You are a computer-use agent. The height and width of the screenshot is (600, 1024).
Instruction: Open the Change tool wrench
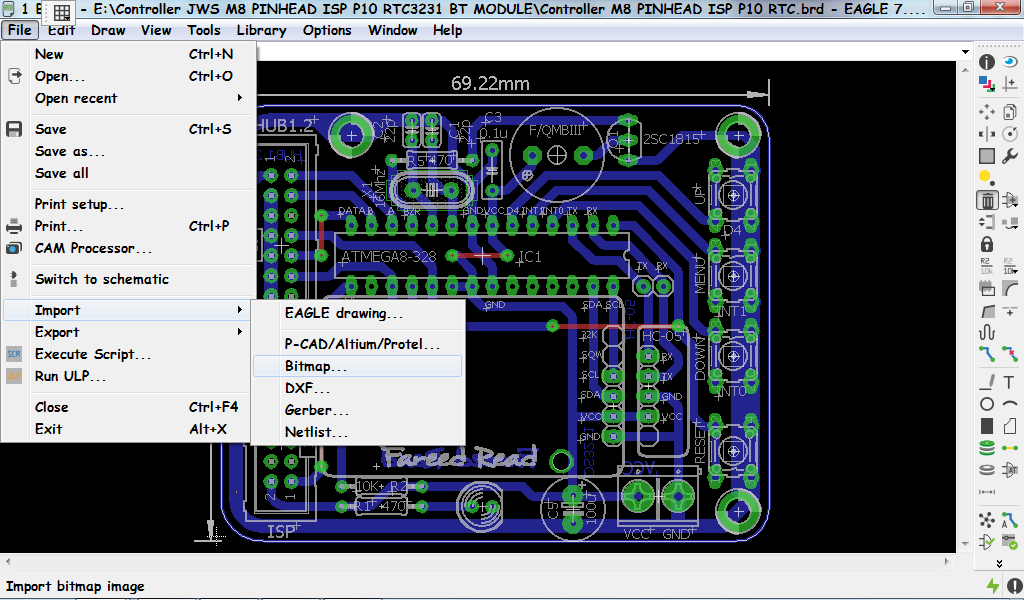pyautogui.click(x=1010, y=157)
